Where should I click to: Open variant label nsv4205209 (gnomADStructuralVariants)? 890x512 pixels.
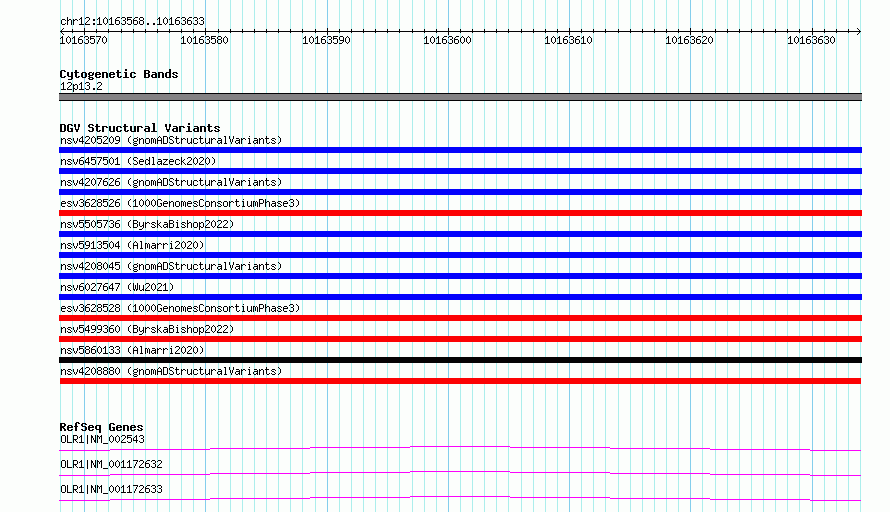[x=171, y=140]
